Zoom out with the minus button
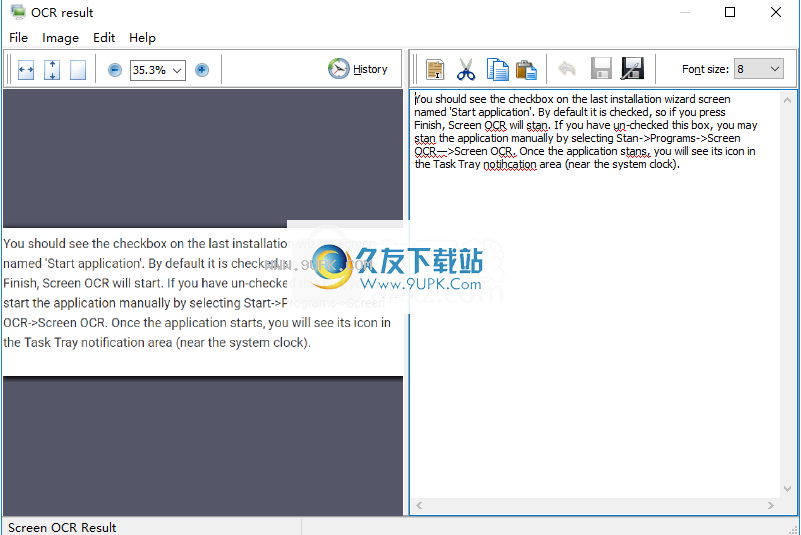 115,70
